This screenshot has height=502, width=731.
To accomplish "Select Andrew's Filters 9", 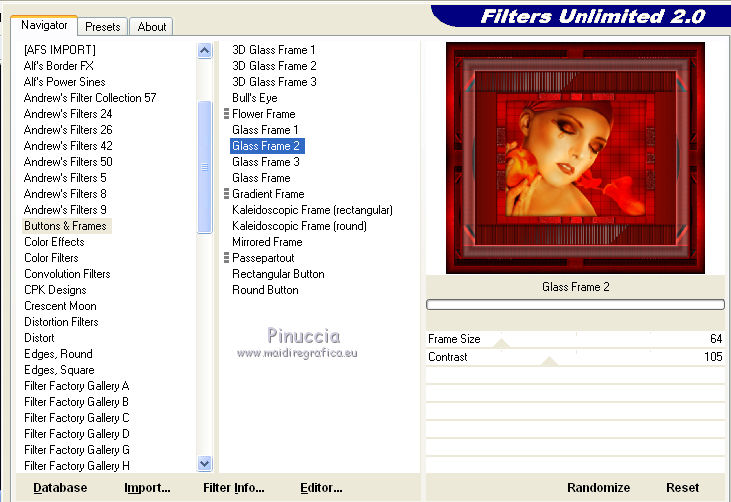I will click(65, 210).
